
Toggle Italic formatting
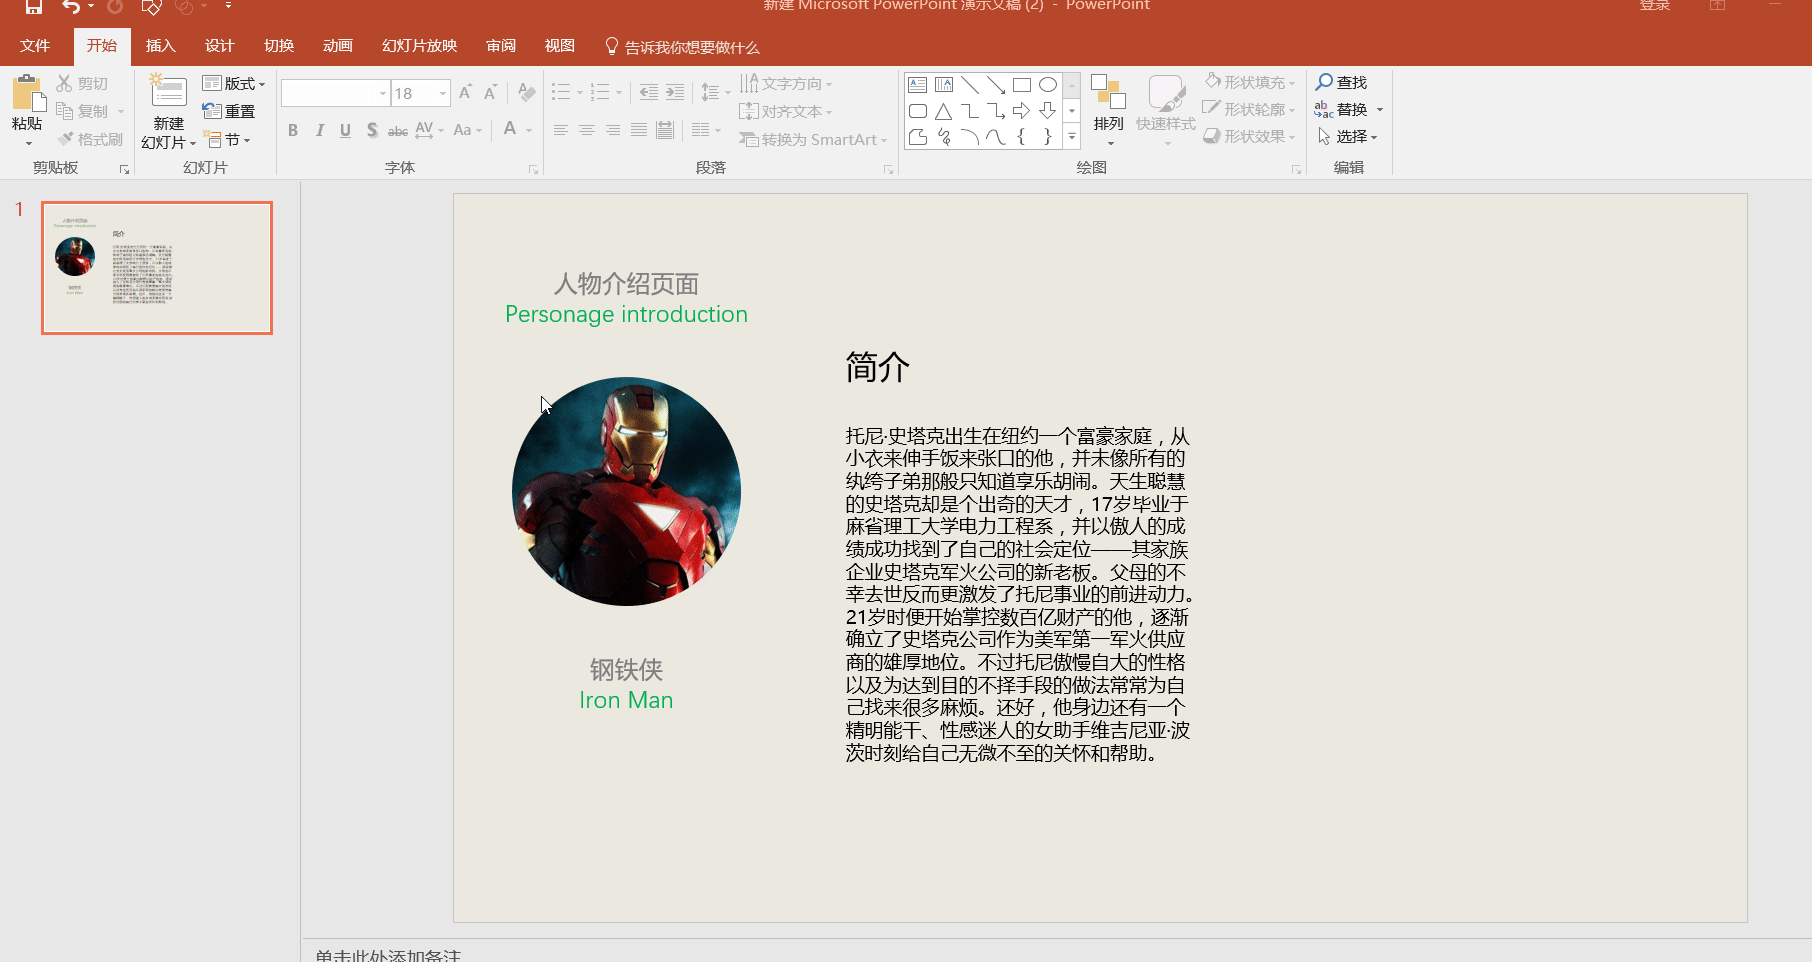319,130
